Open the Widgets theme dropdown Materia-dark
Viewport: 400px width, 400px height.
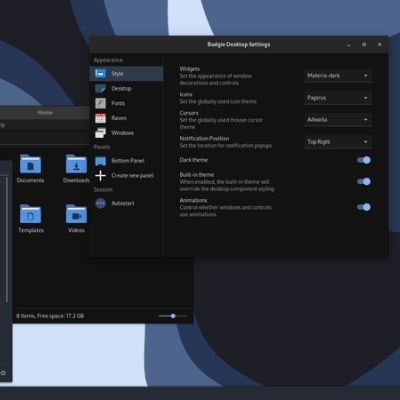338,76
